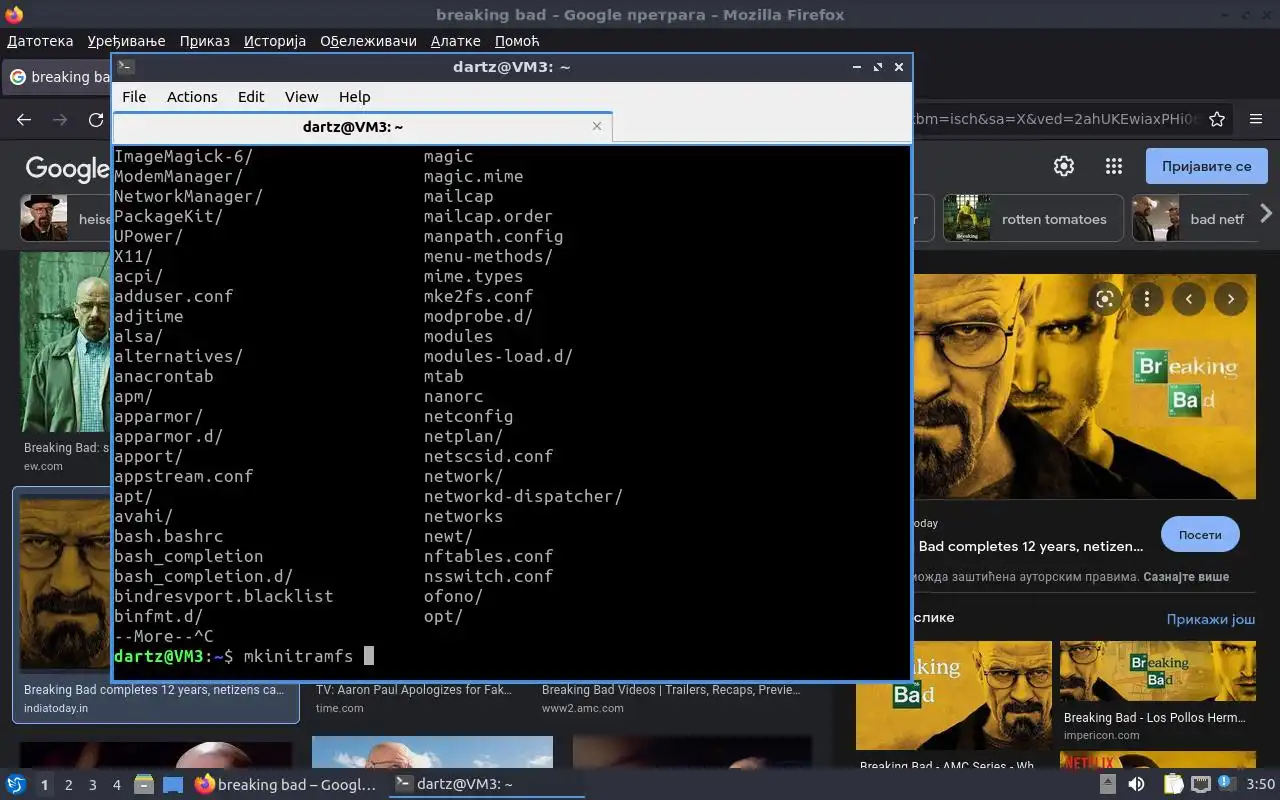Open the Google apps grid
The width and height of the screenshot is (1280, 800).
point(1113,166)
